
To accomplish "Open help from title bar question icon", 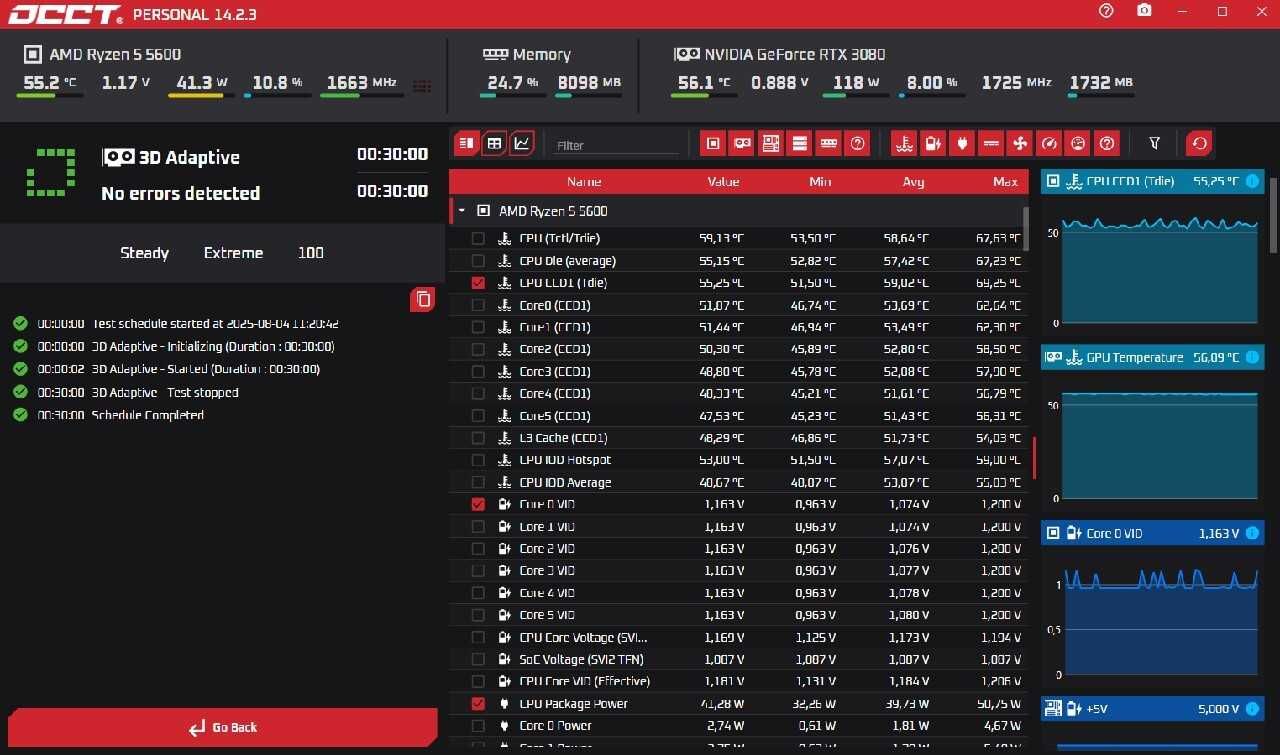I will (x=1106, y=11).
